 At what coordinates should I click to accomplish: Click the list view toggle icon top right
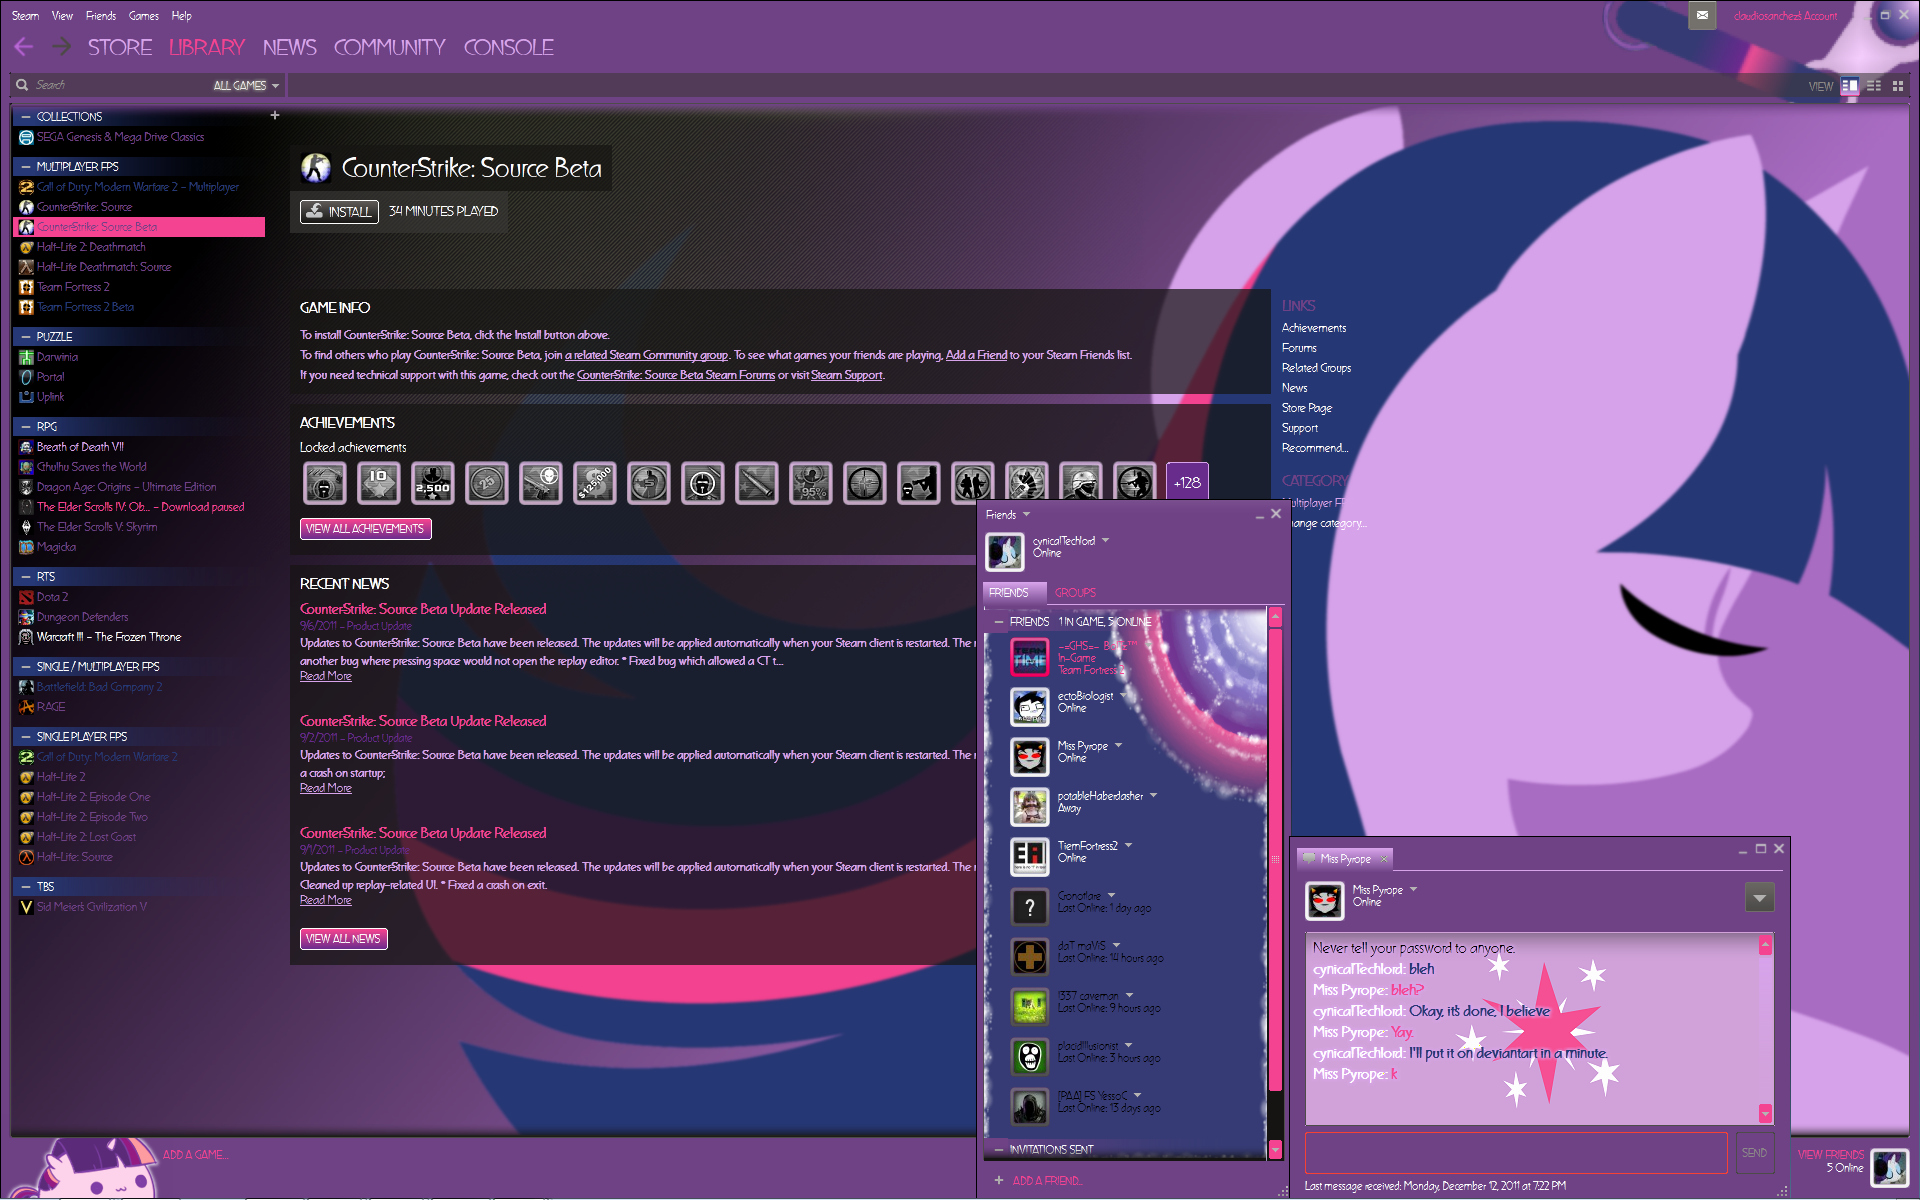pos(1874,87)
